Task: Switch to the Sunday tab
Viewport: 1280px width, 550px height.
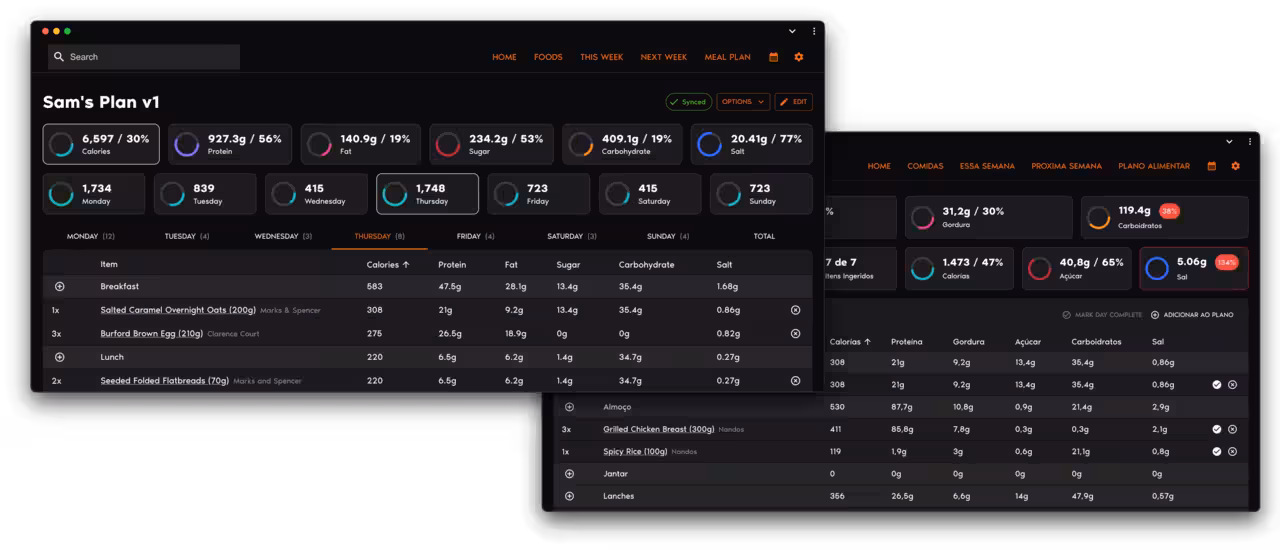Action: (x=668, y=237)
